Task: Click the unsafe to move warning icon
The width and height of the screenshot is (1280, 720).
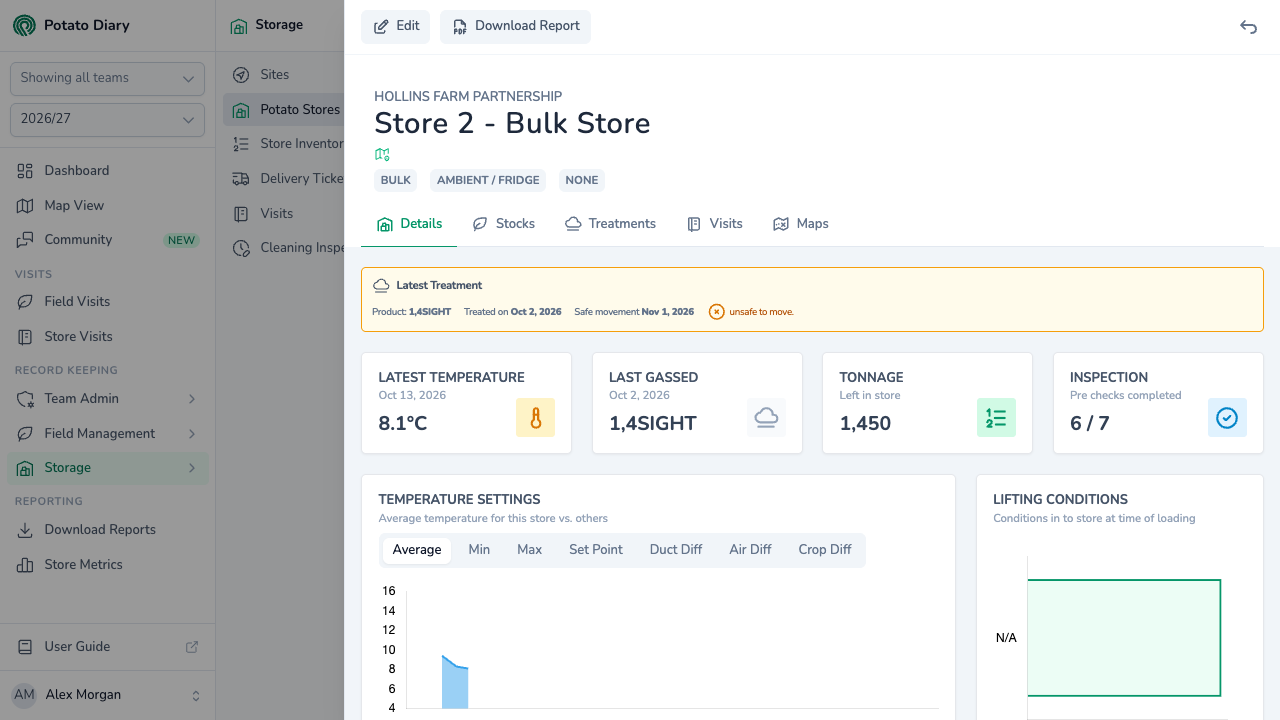Action: (717, 312)
